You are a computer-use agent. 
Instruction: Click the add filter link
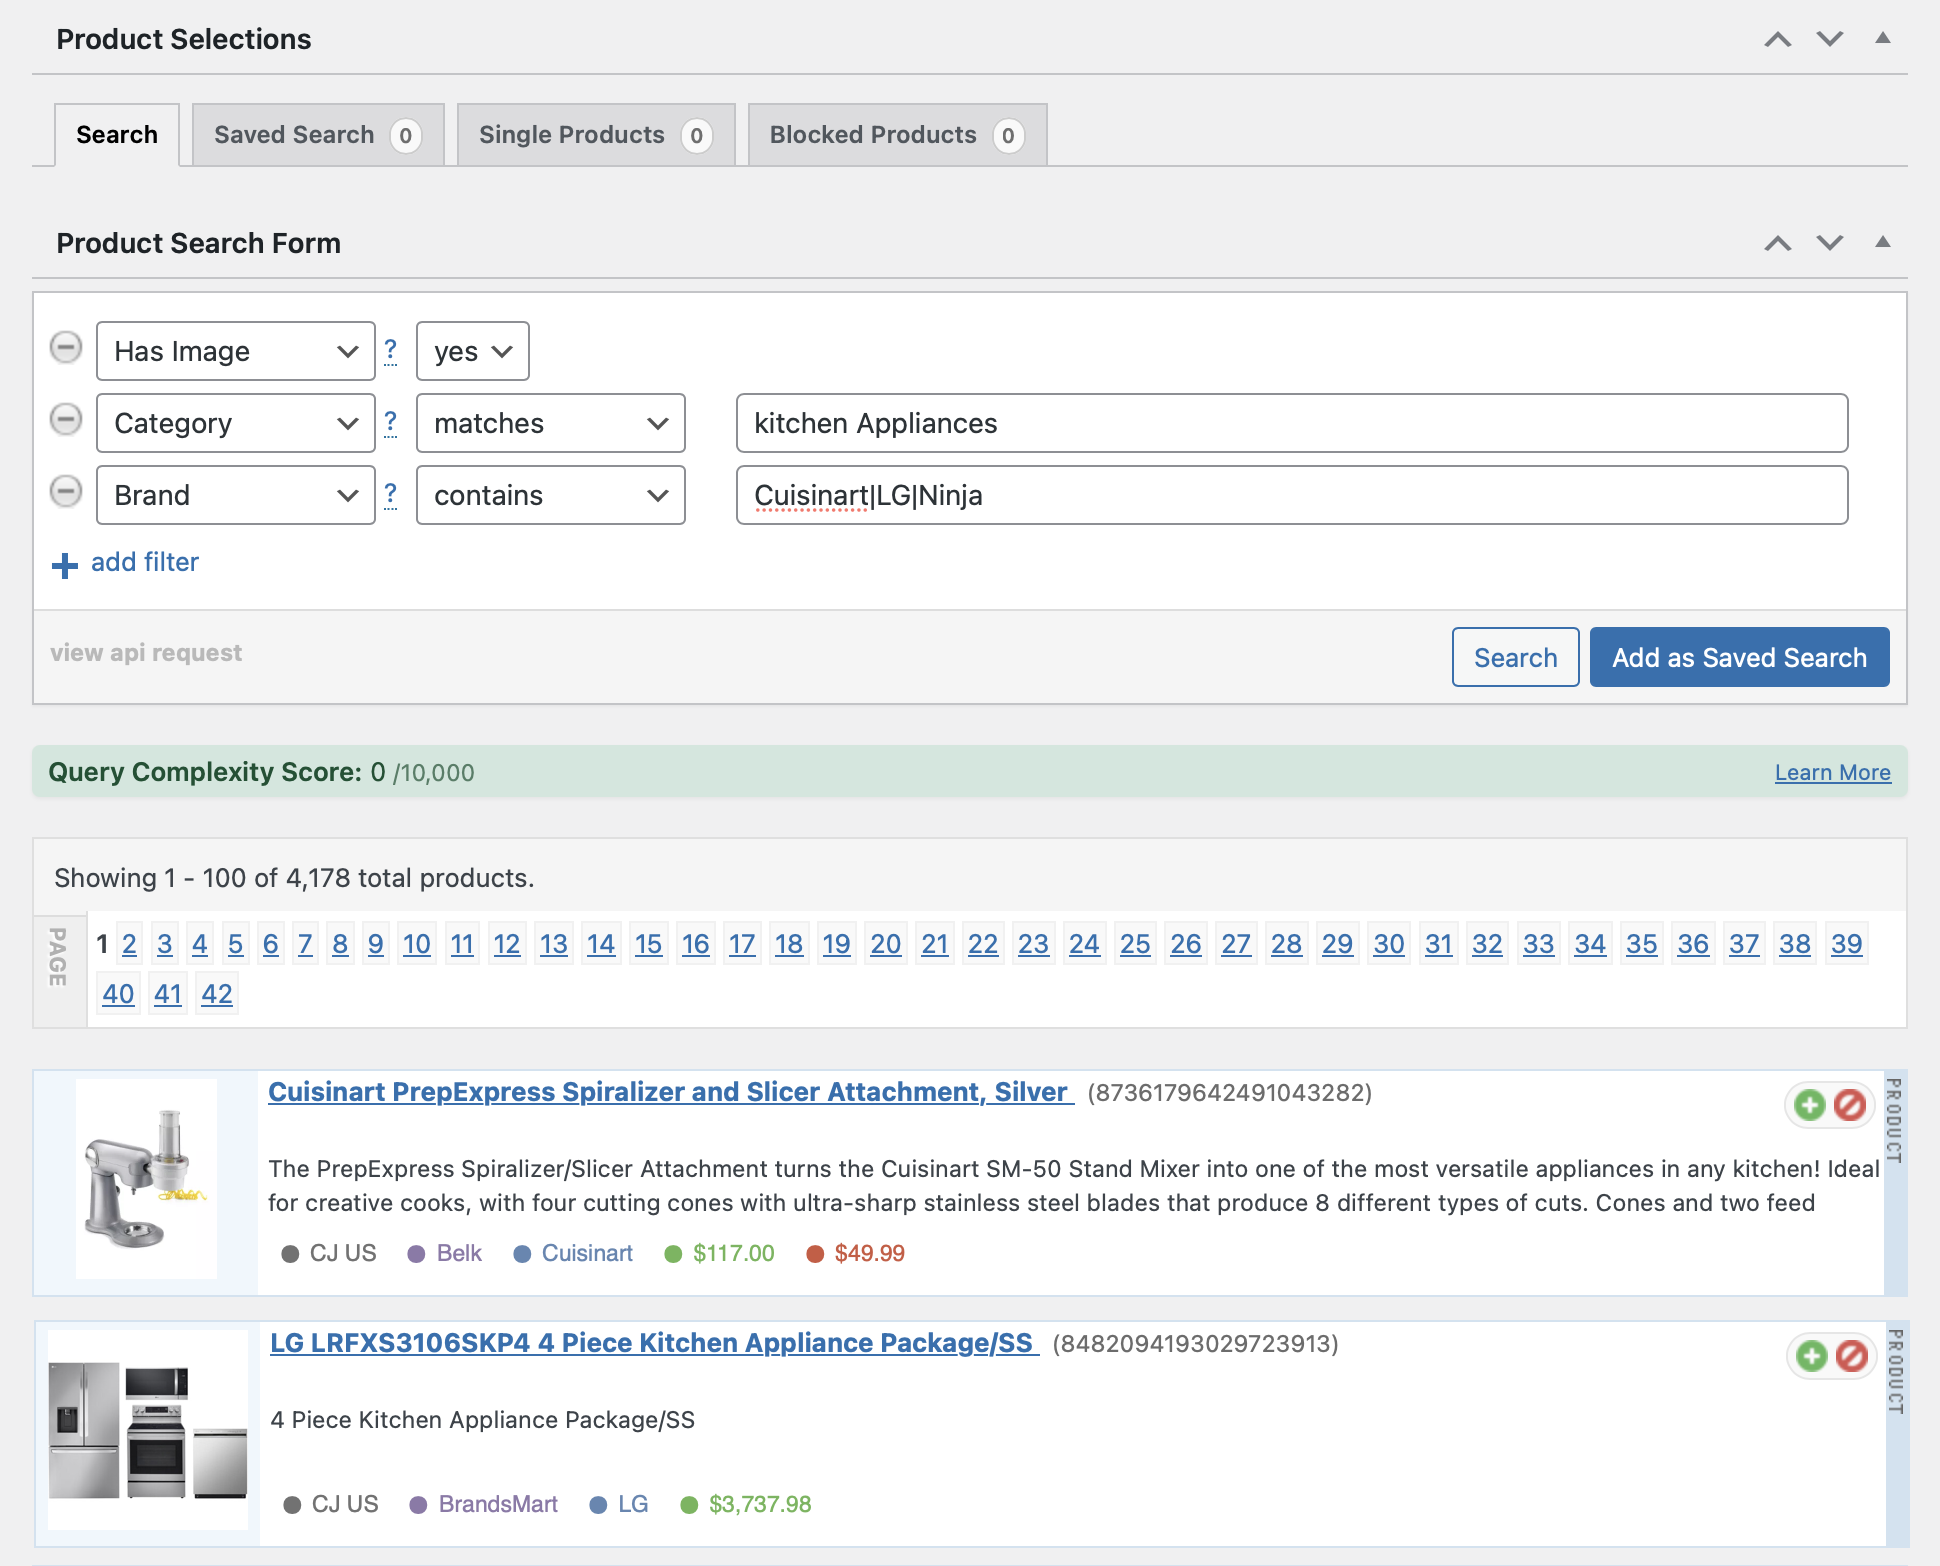coord(145,562)
